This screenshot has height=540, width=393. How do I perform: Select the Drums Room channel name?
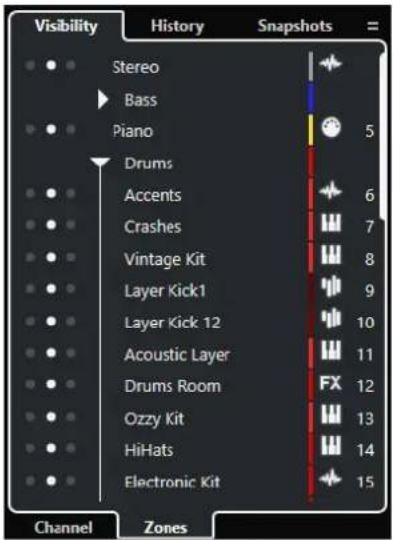pos(173,386)
